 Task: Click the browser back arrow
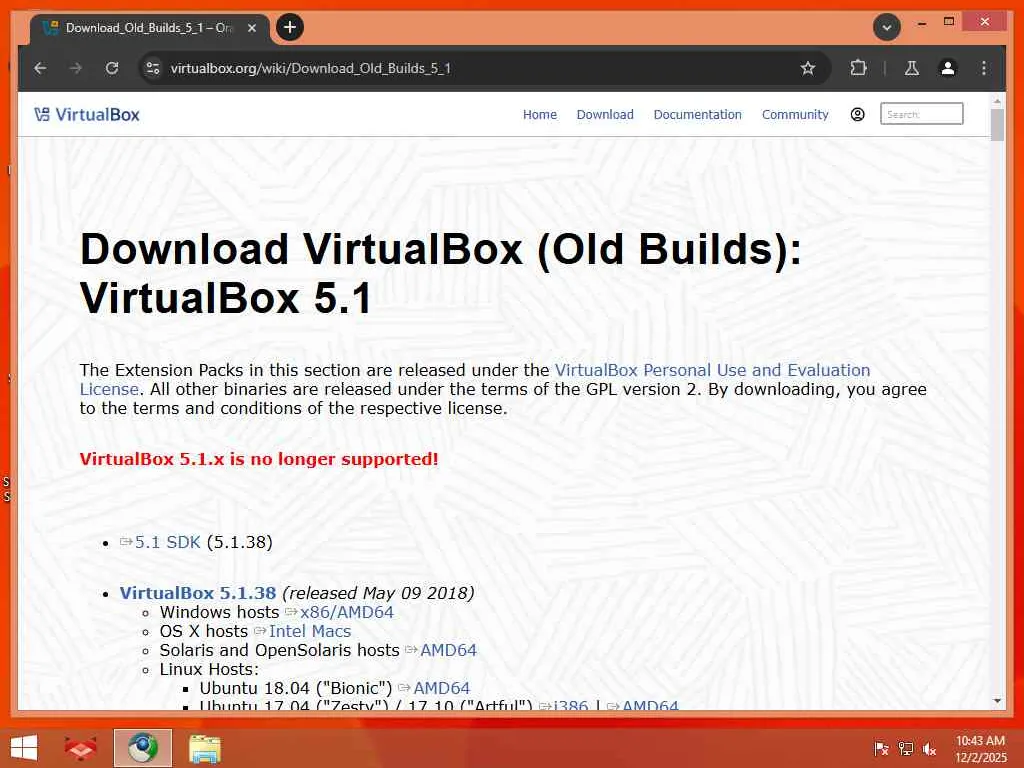(40, 68)
